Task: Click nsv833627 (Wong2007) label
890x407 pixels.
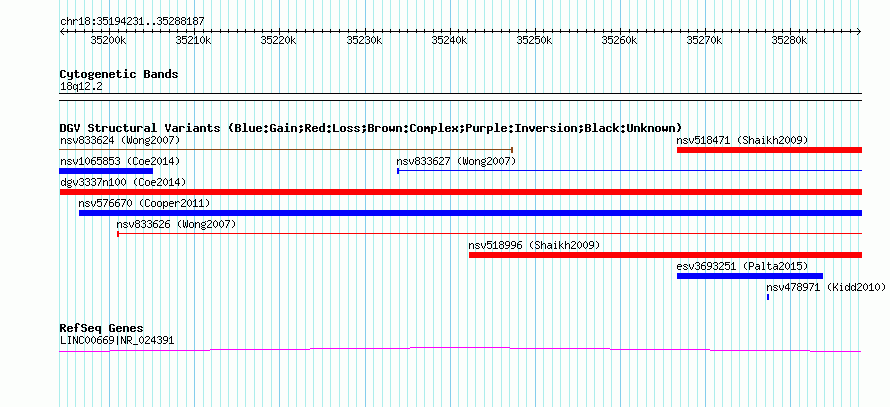Action: [456, 161]
